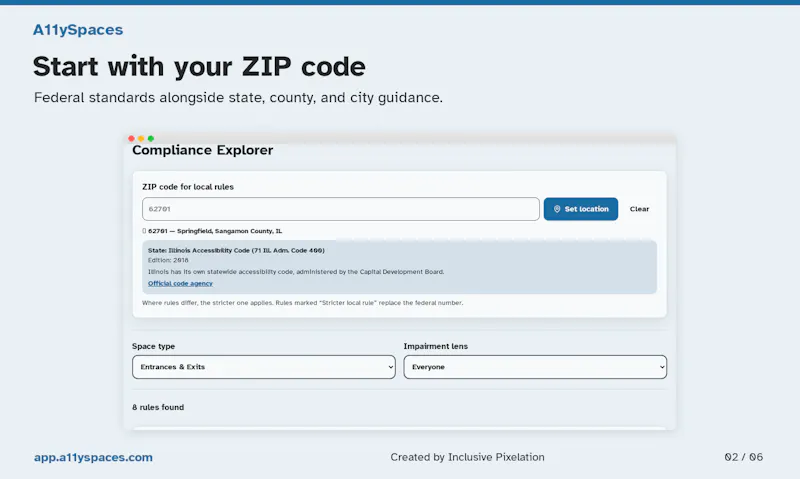Click the red window close dot
This screenshot has width=800, height=479.
point(131,138)
